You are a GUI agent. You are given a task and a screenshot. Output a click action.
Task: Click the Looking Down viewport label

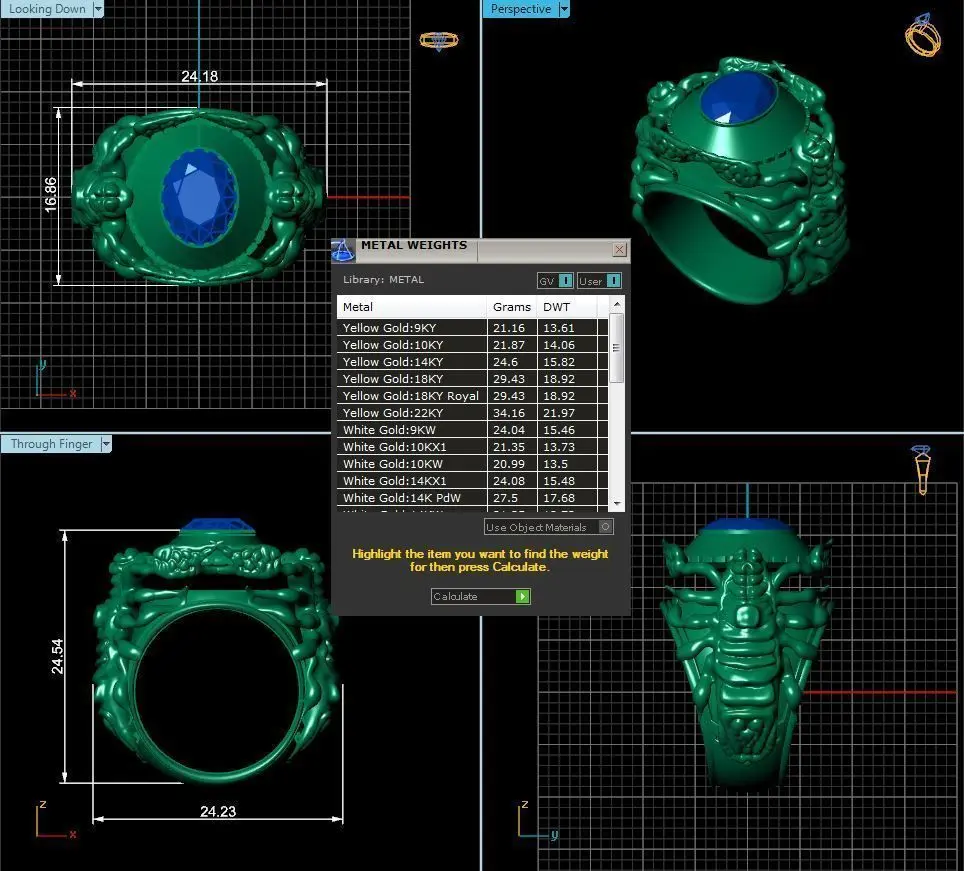[47, 9]
